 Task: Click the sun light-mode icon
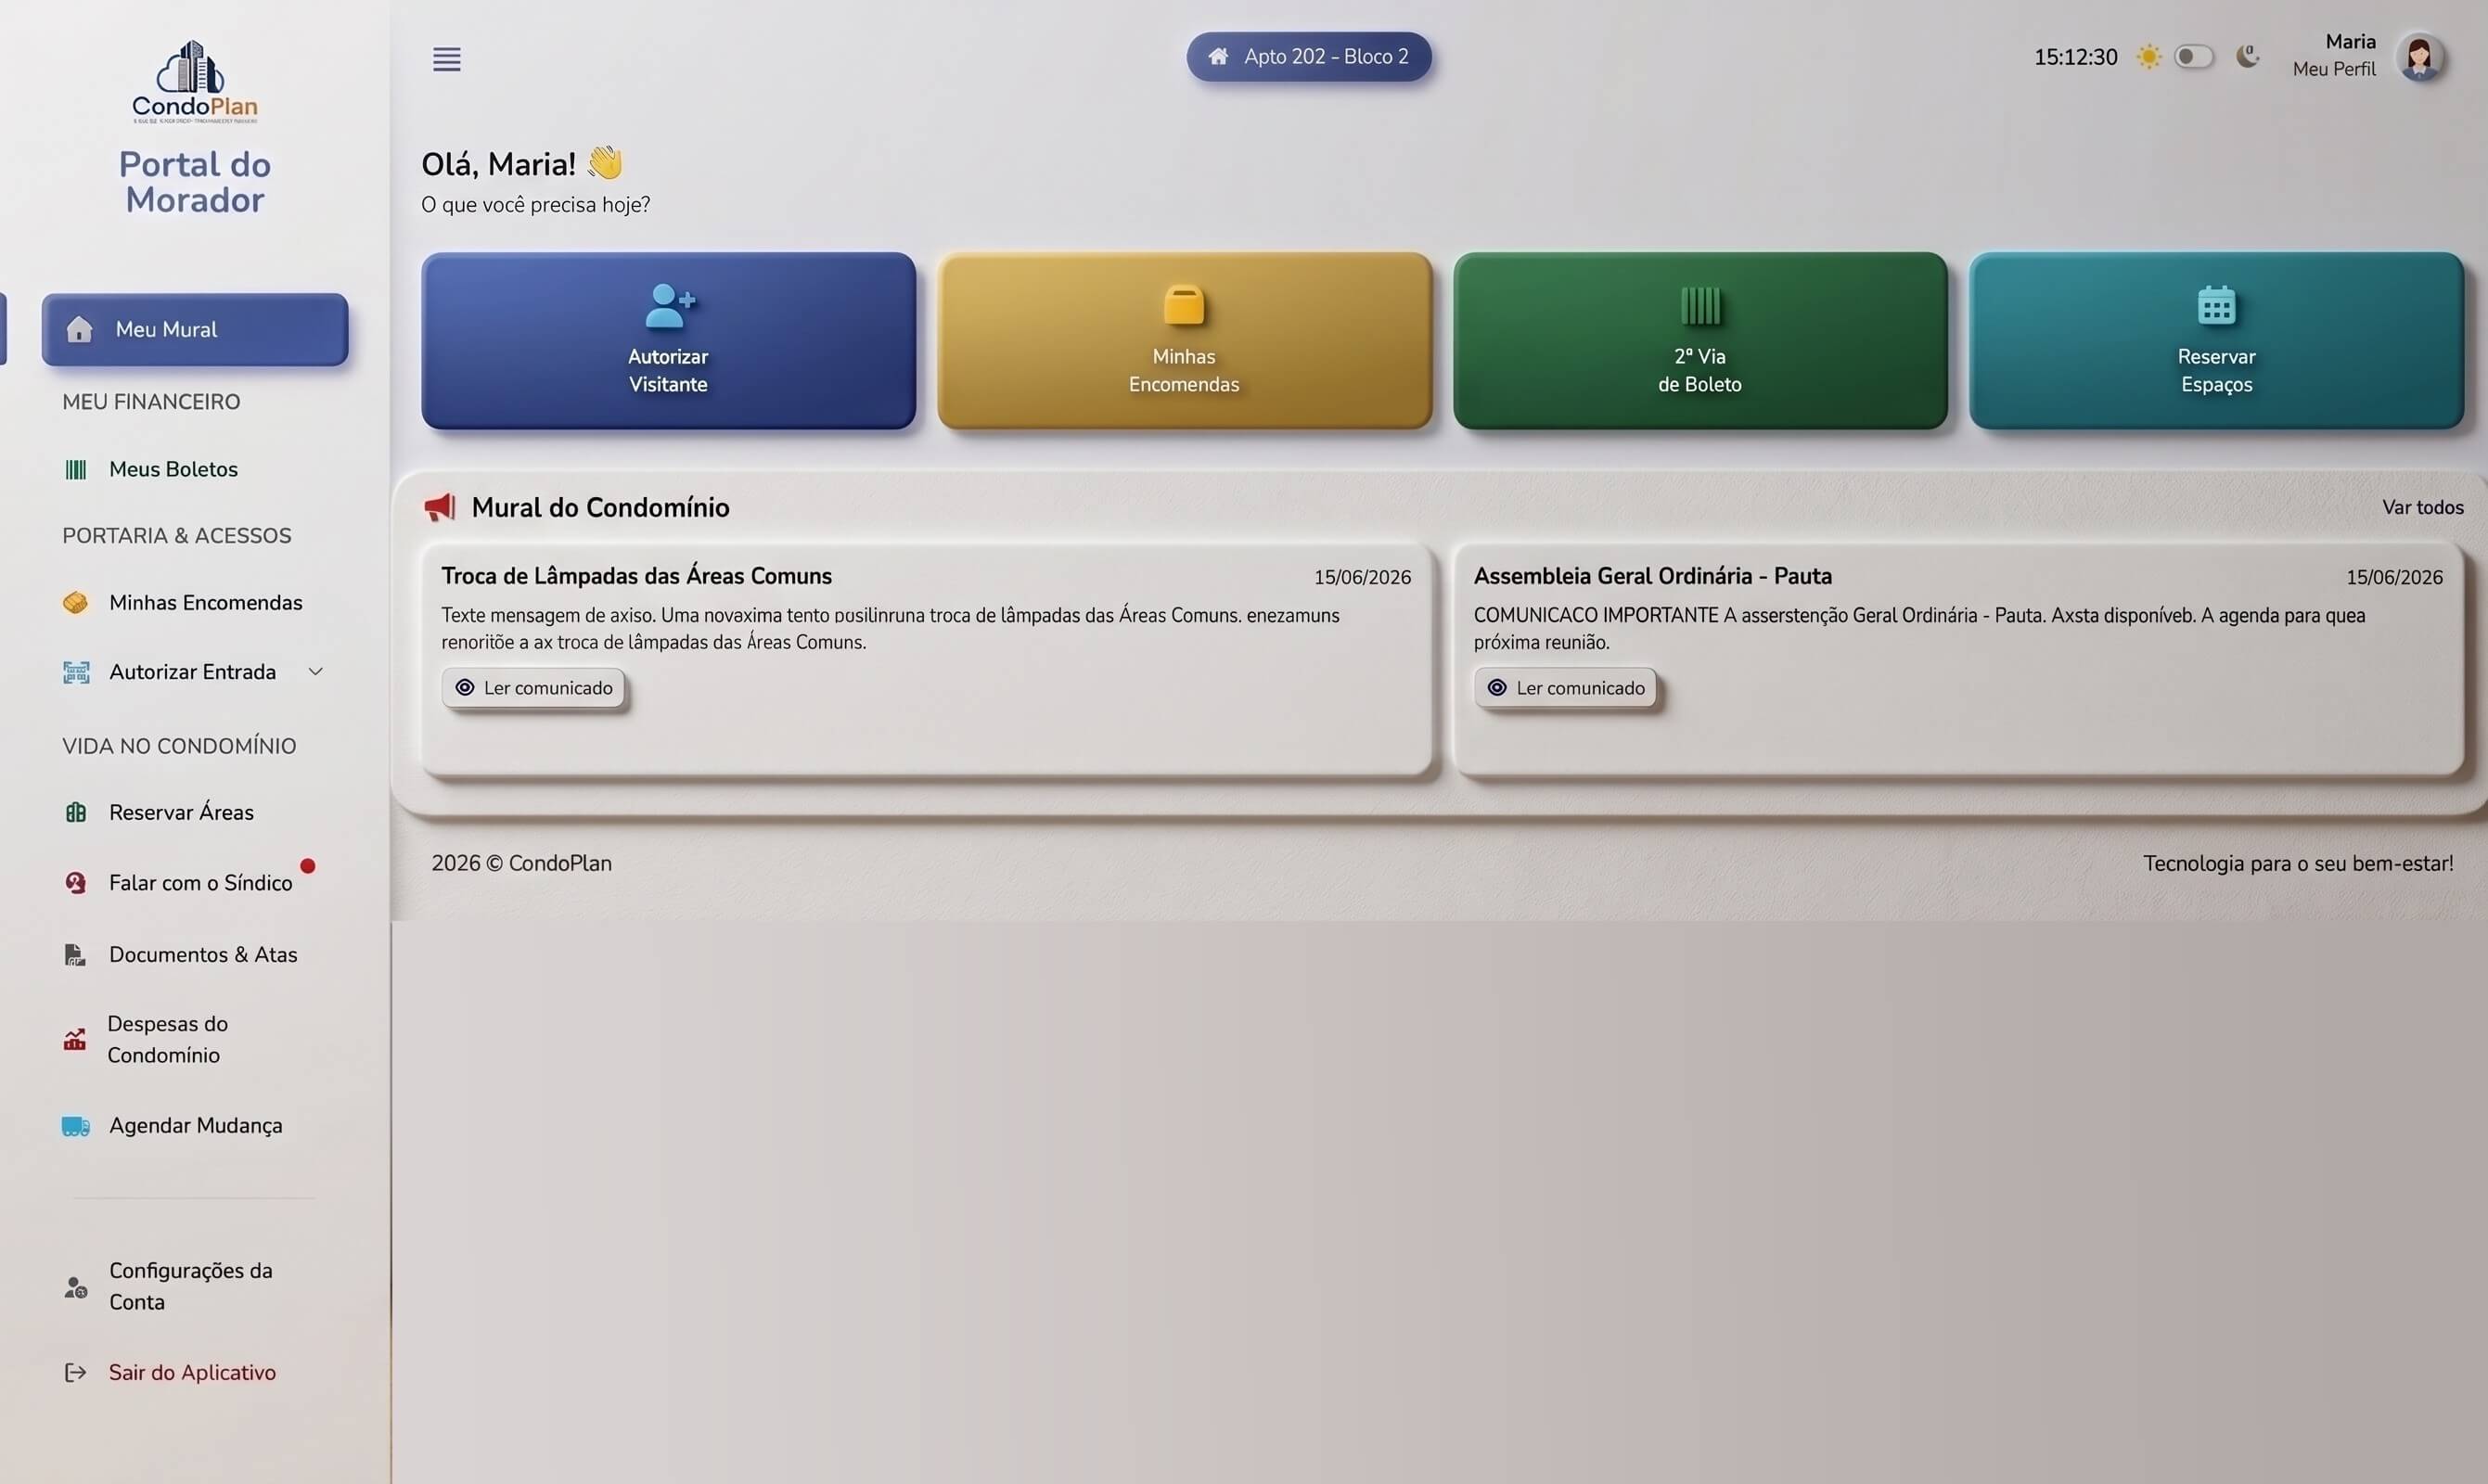[2148, 57]
